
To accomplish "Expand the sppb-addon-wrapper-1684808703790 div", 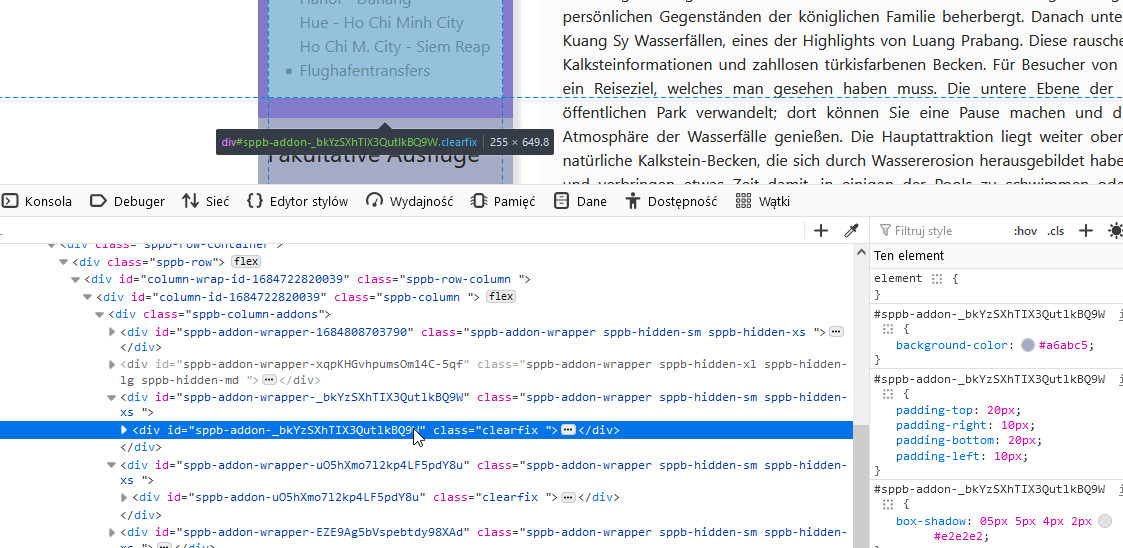I will click(112, 332).
